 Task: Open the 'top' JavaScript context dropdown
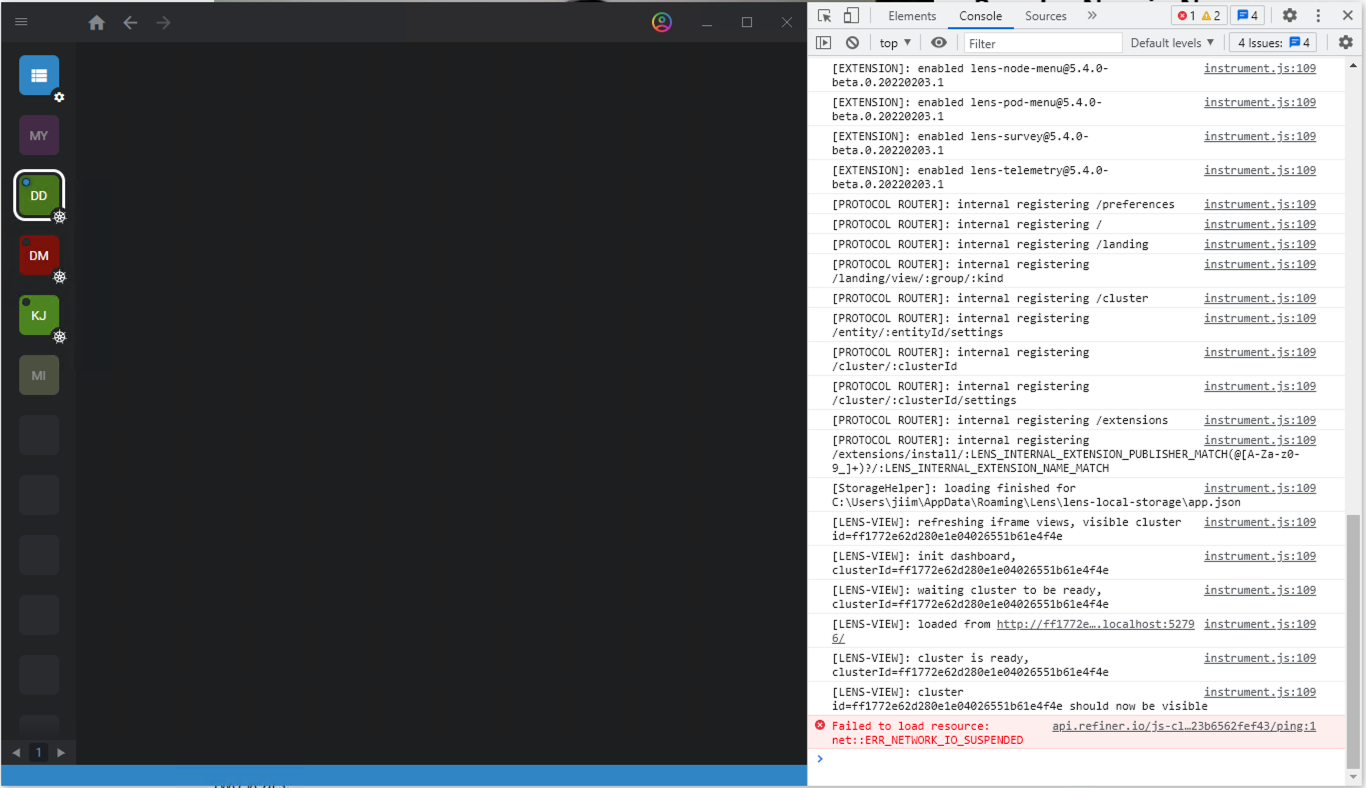tap(895, 43)
